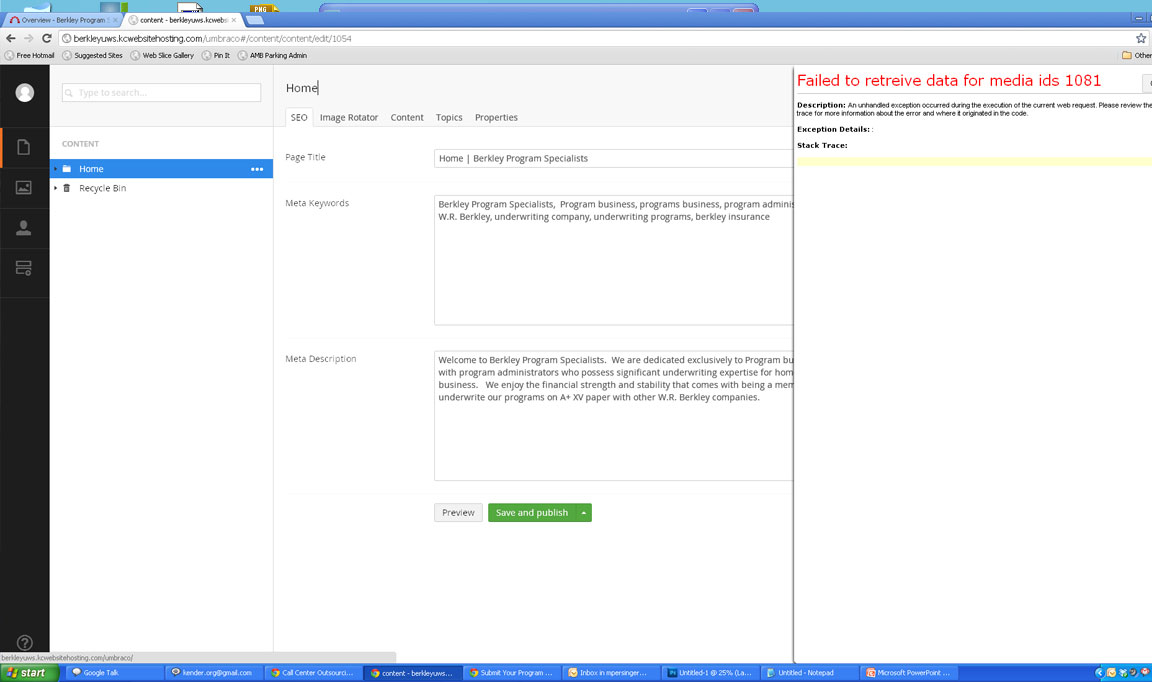Viewport: 1152px width, 682px height.
Task: Click the search magnifier icon
Action: tap(69, 93)
